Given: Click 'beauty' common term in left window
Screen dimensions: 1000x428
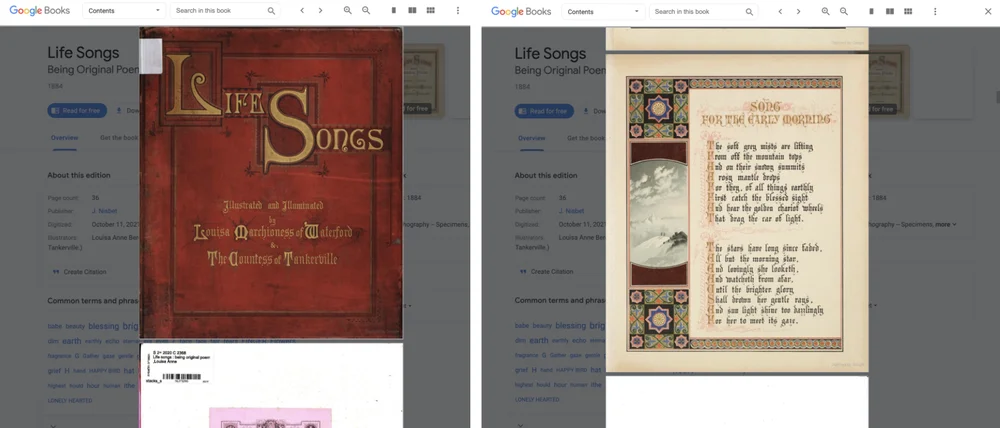Looking at the screenshot, I should (x=75, y=326).
